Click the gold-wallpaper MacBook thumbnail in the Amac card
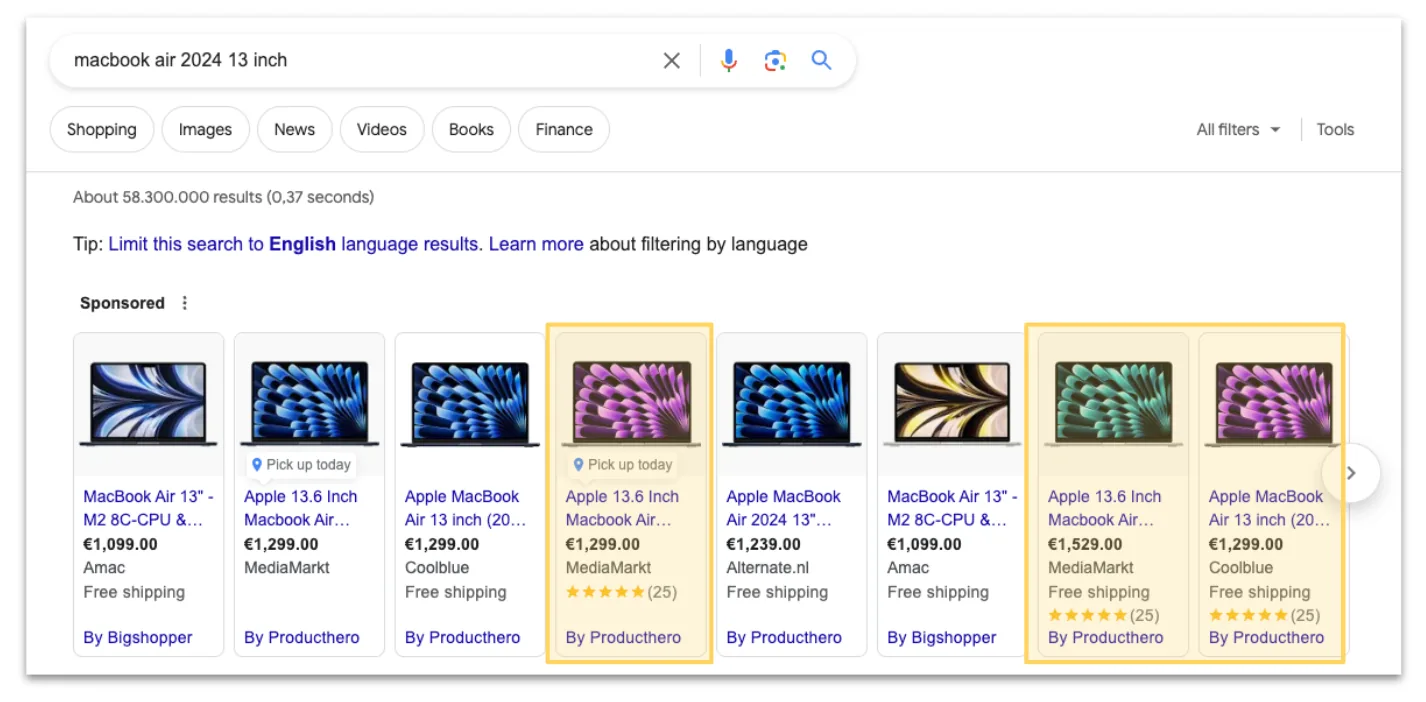The height and width of the screenshot is (702, 1426). tap(952, 404)
